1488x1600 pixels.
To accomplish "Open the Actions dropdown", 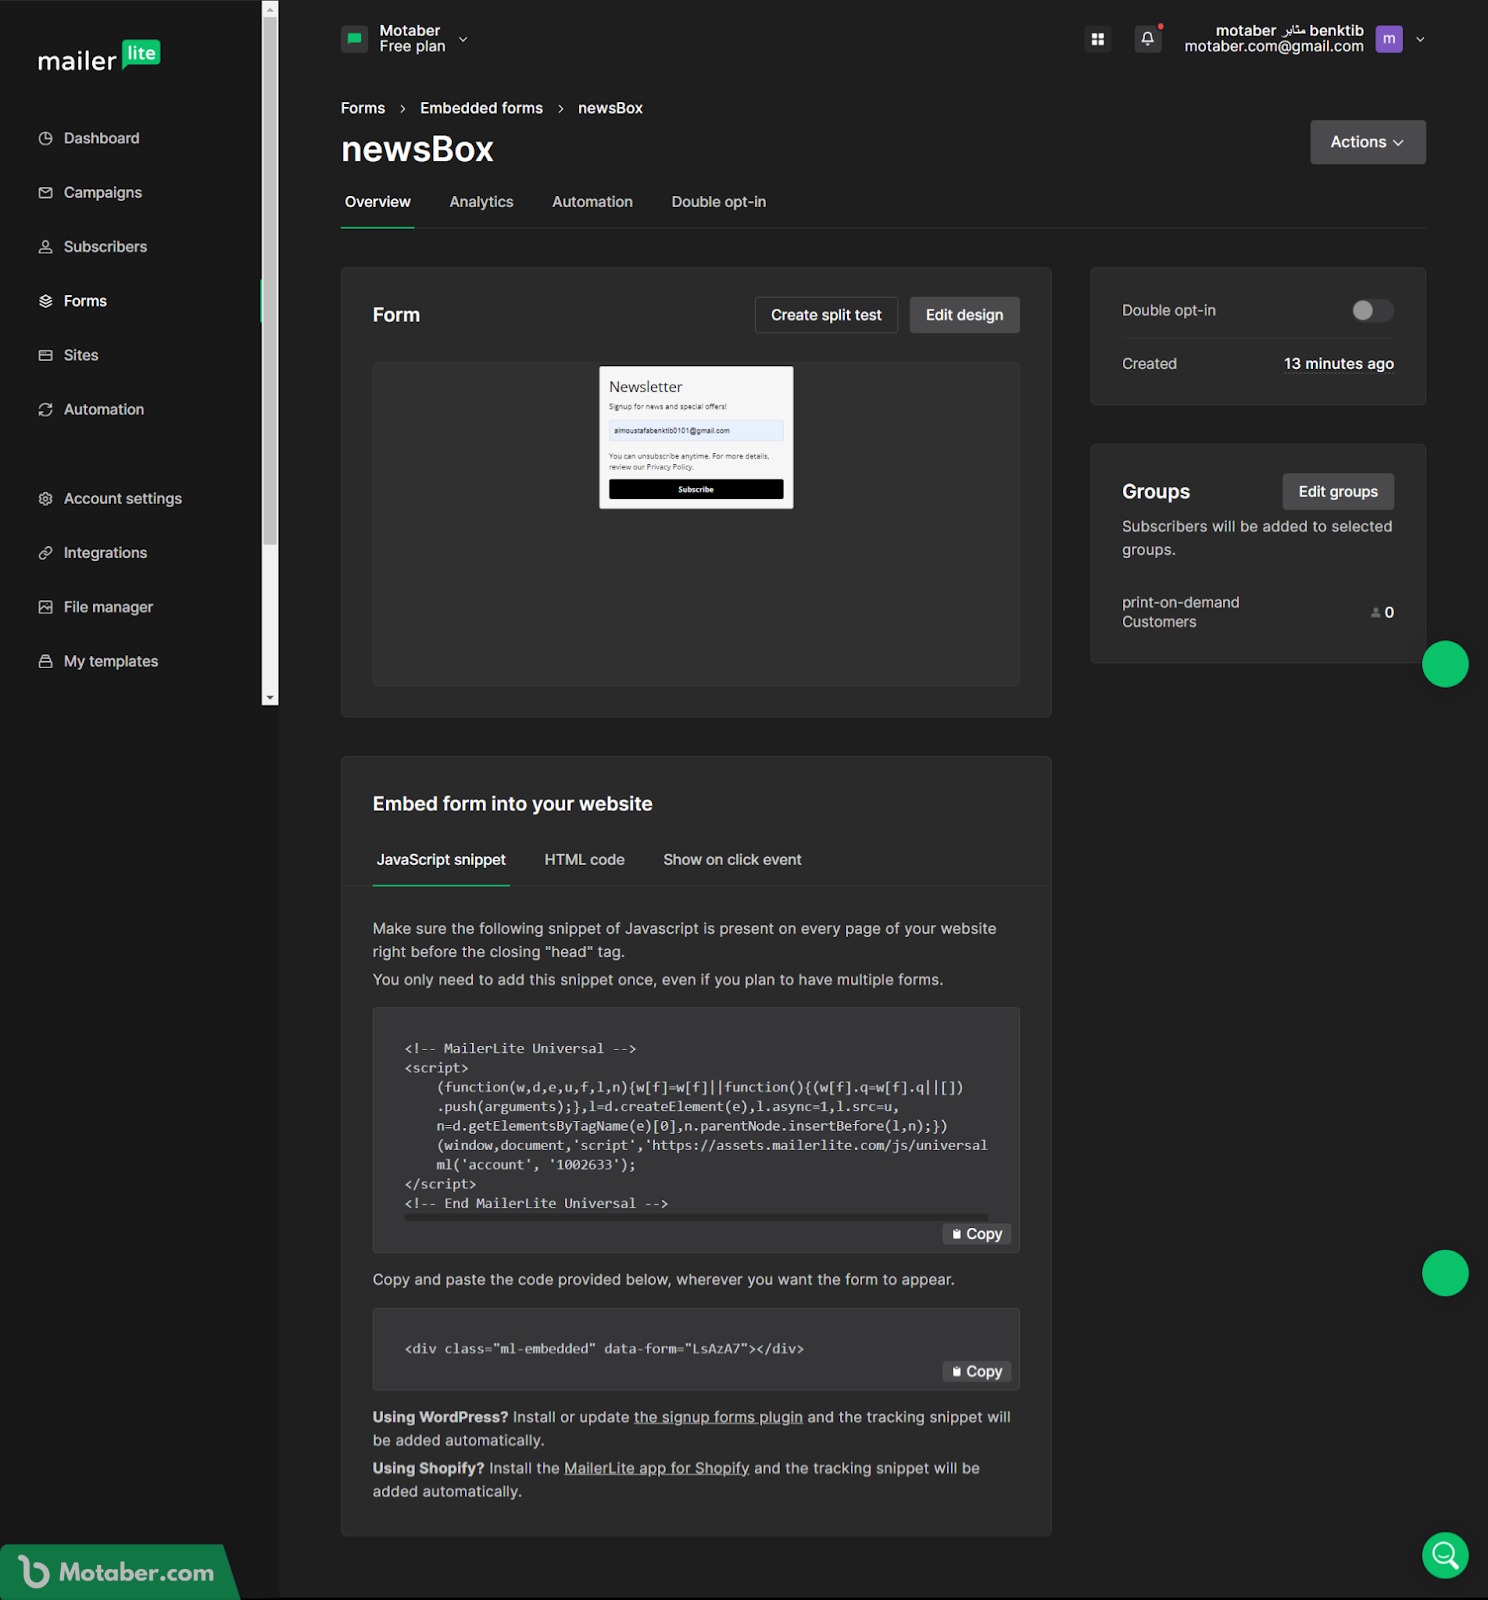I will tap(1367, 142).
